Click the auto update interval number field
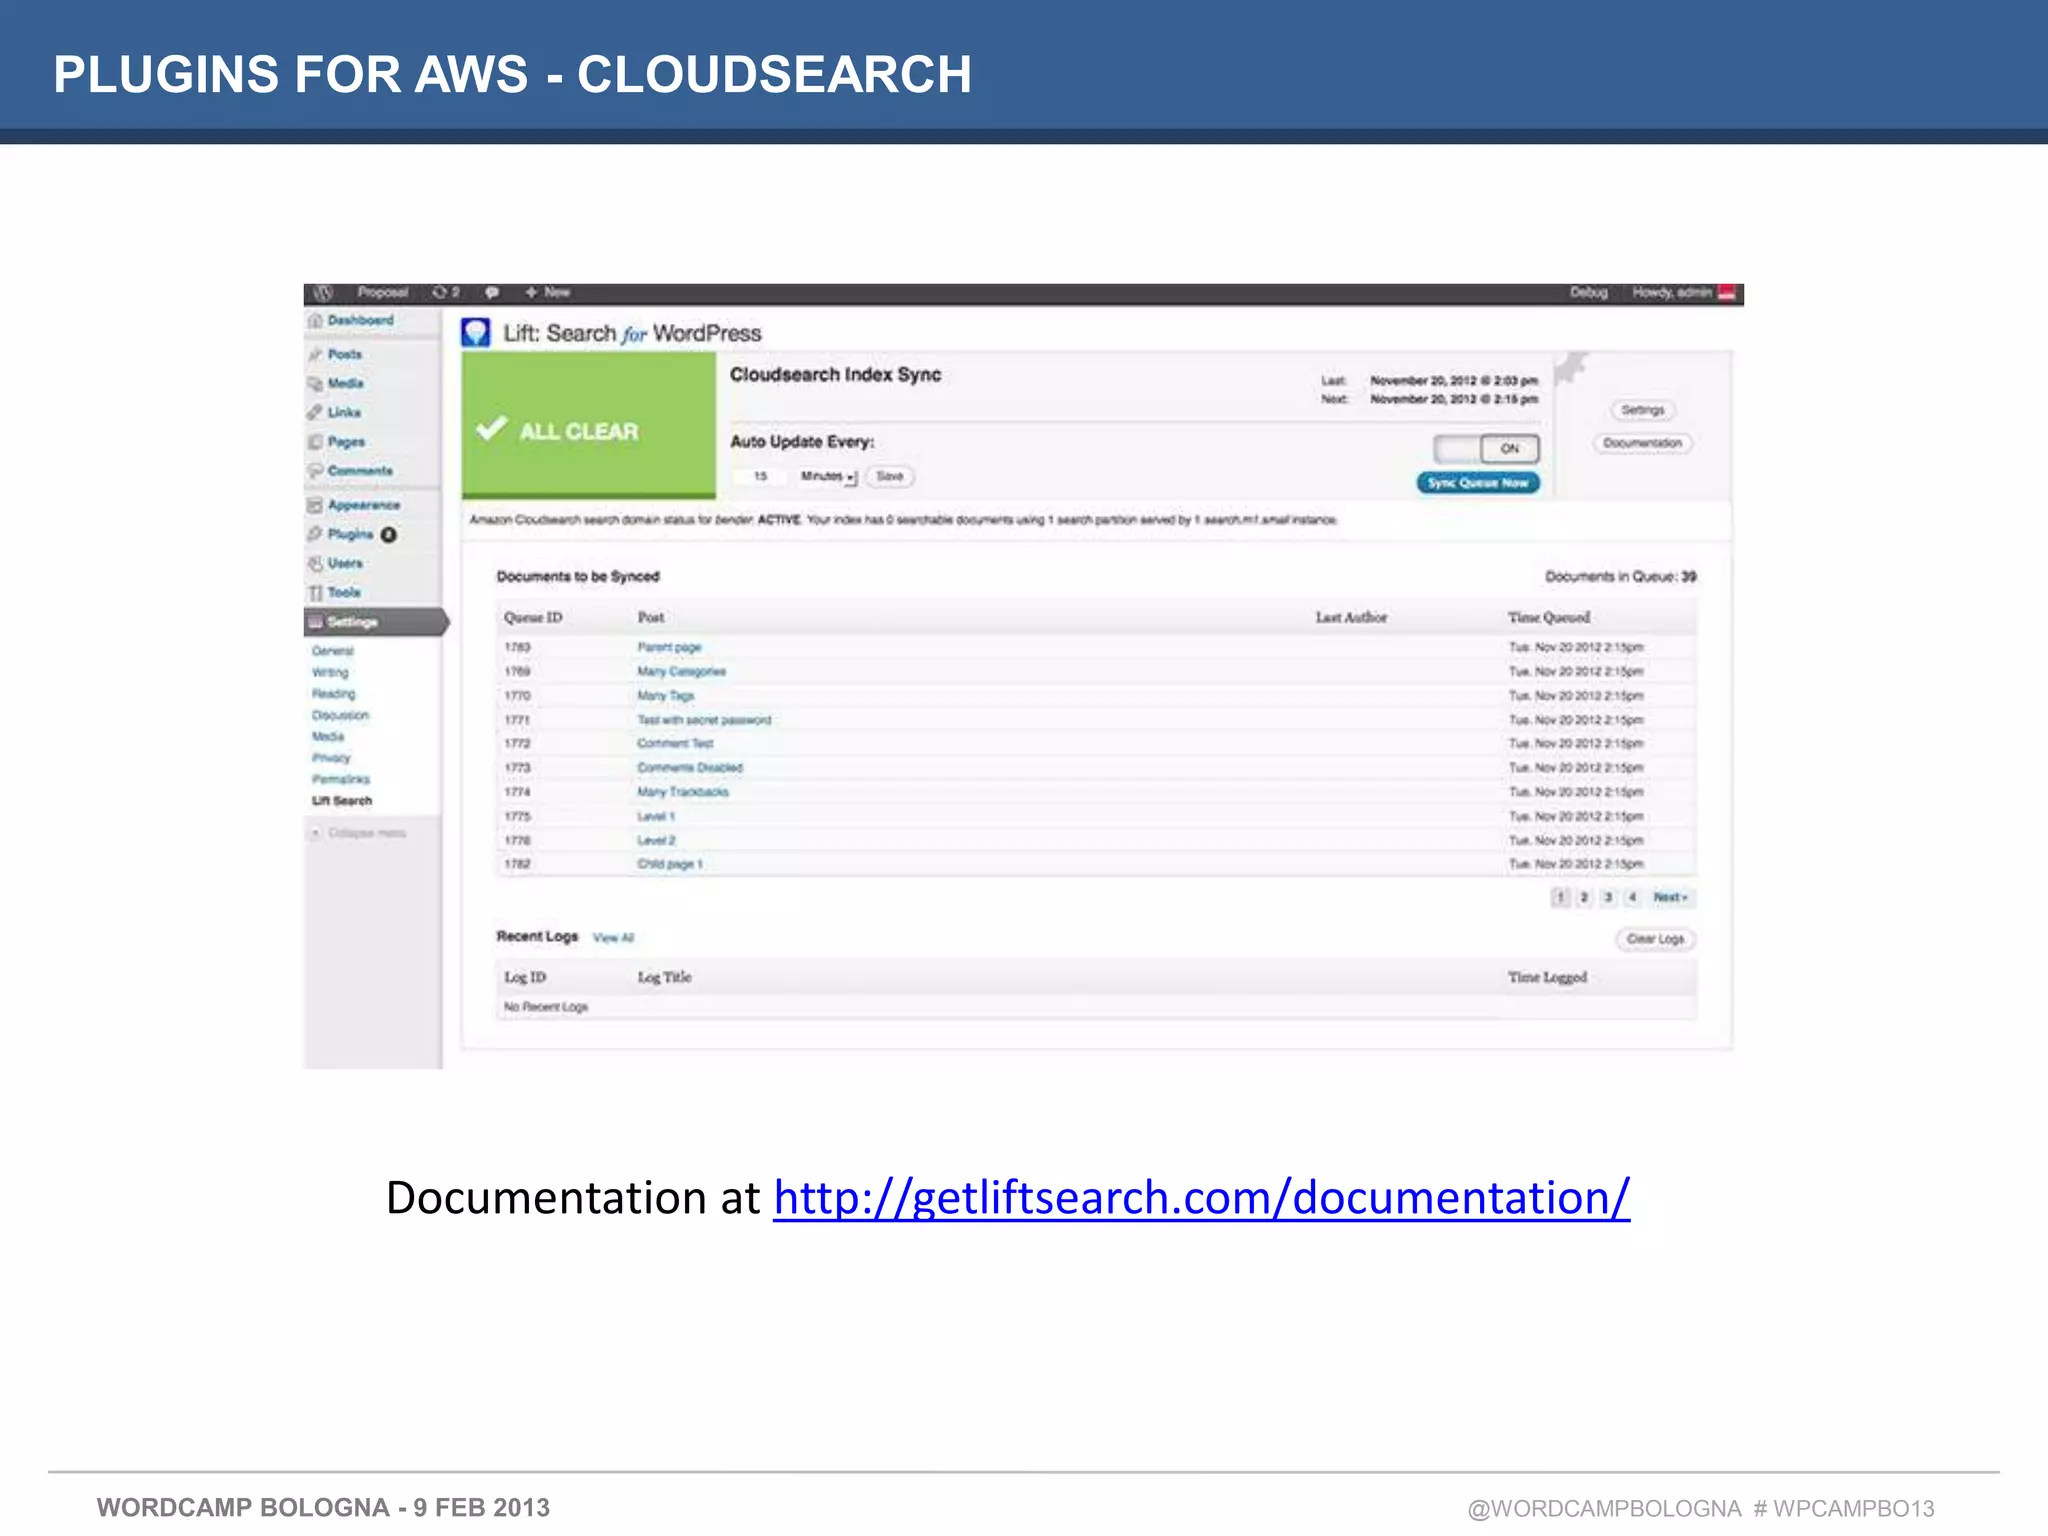2048x1536 pixels. (x=761, y=477)
